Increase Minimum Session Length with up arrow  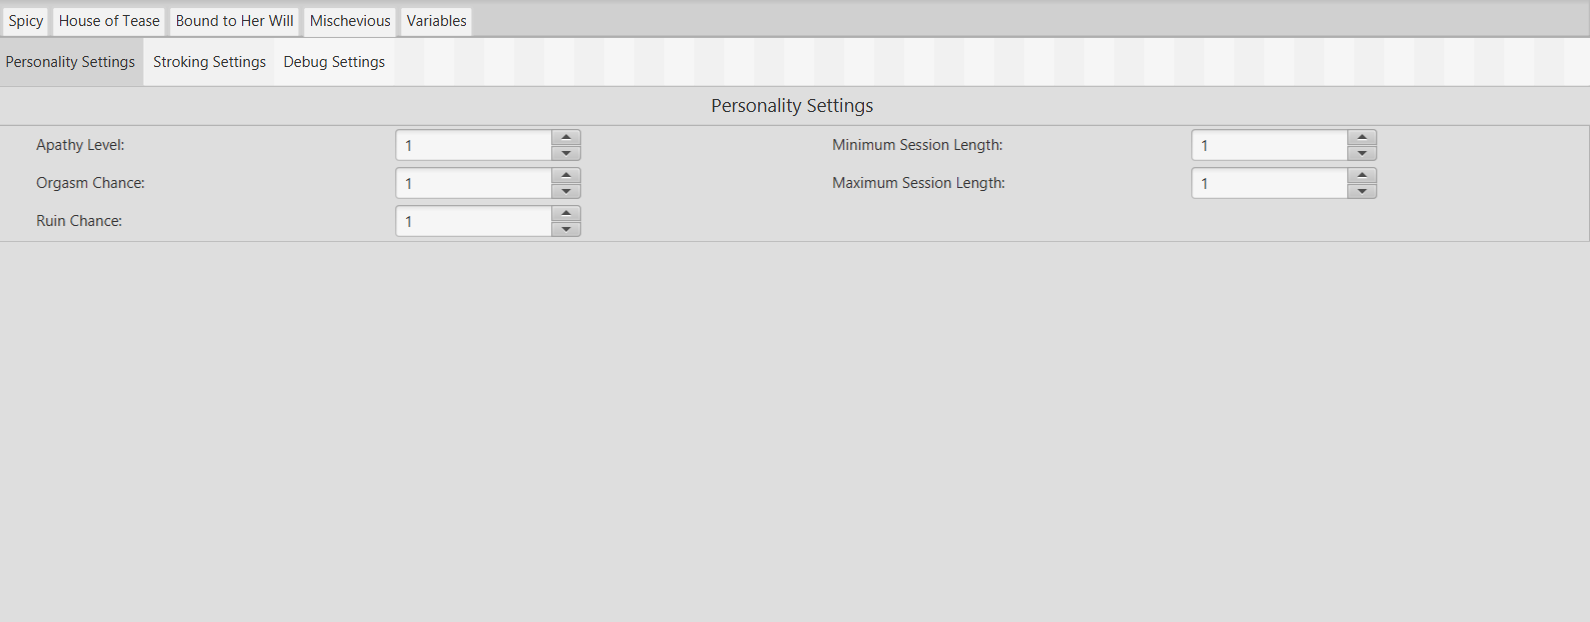pyautogui.click(x=1362, y=138)
